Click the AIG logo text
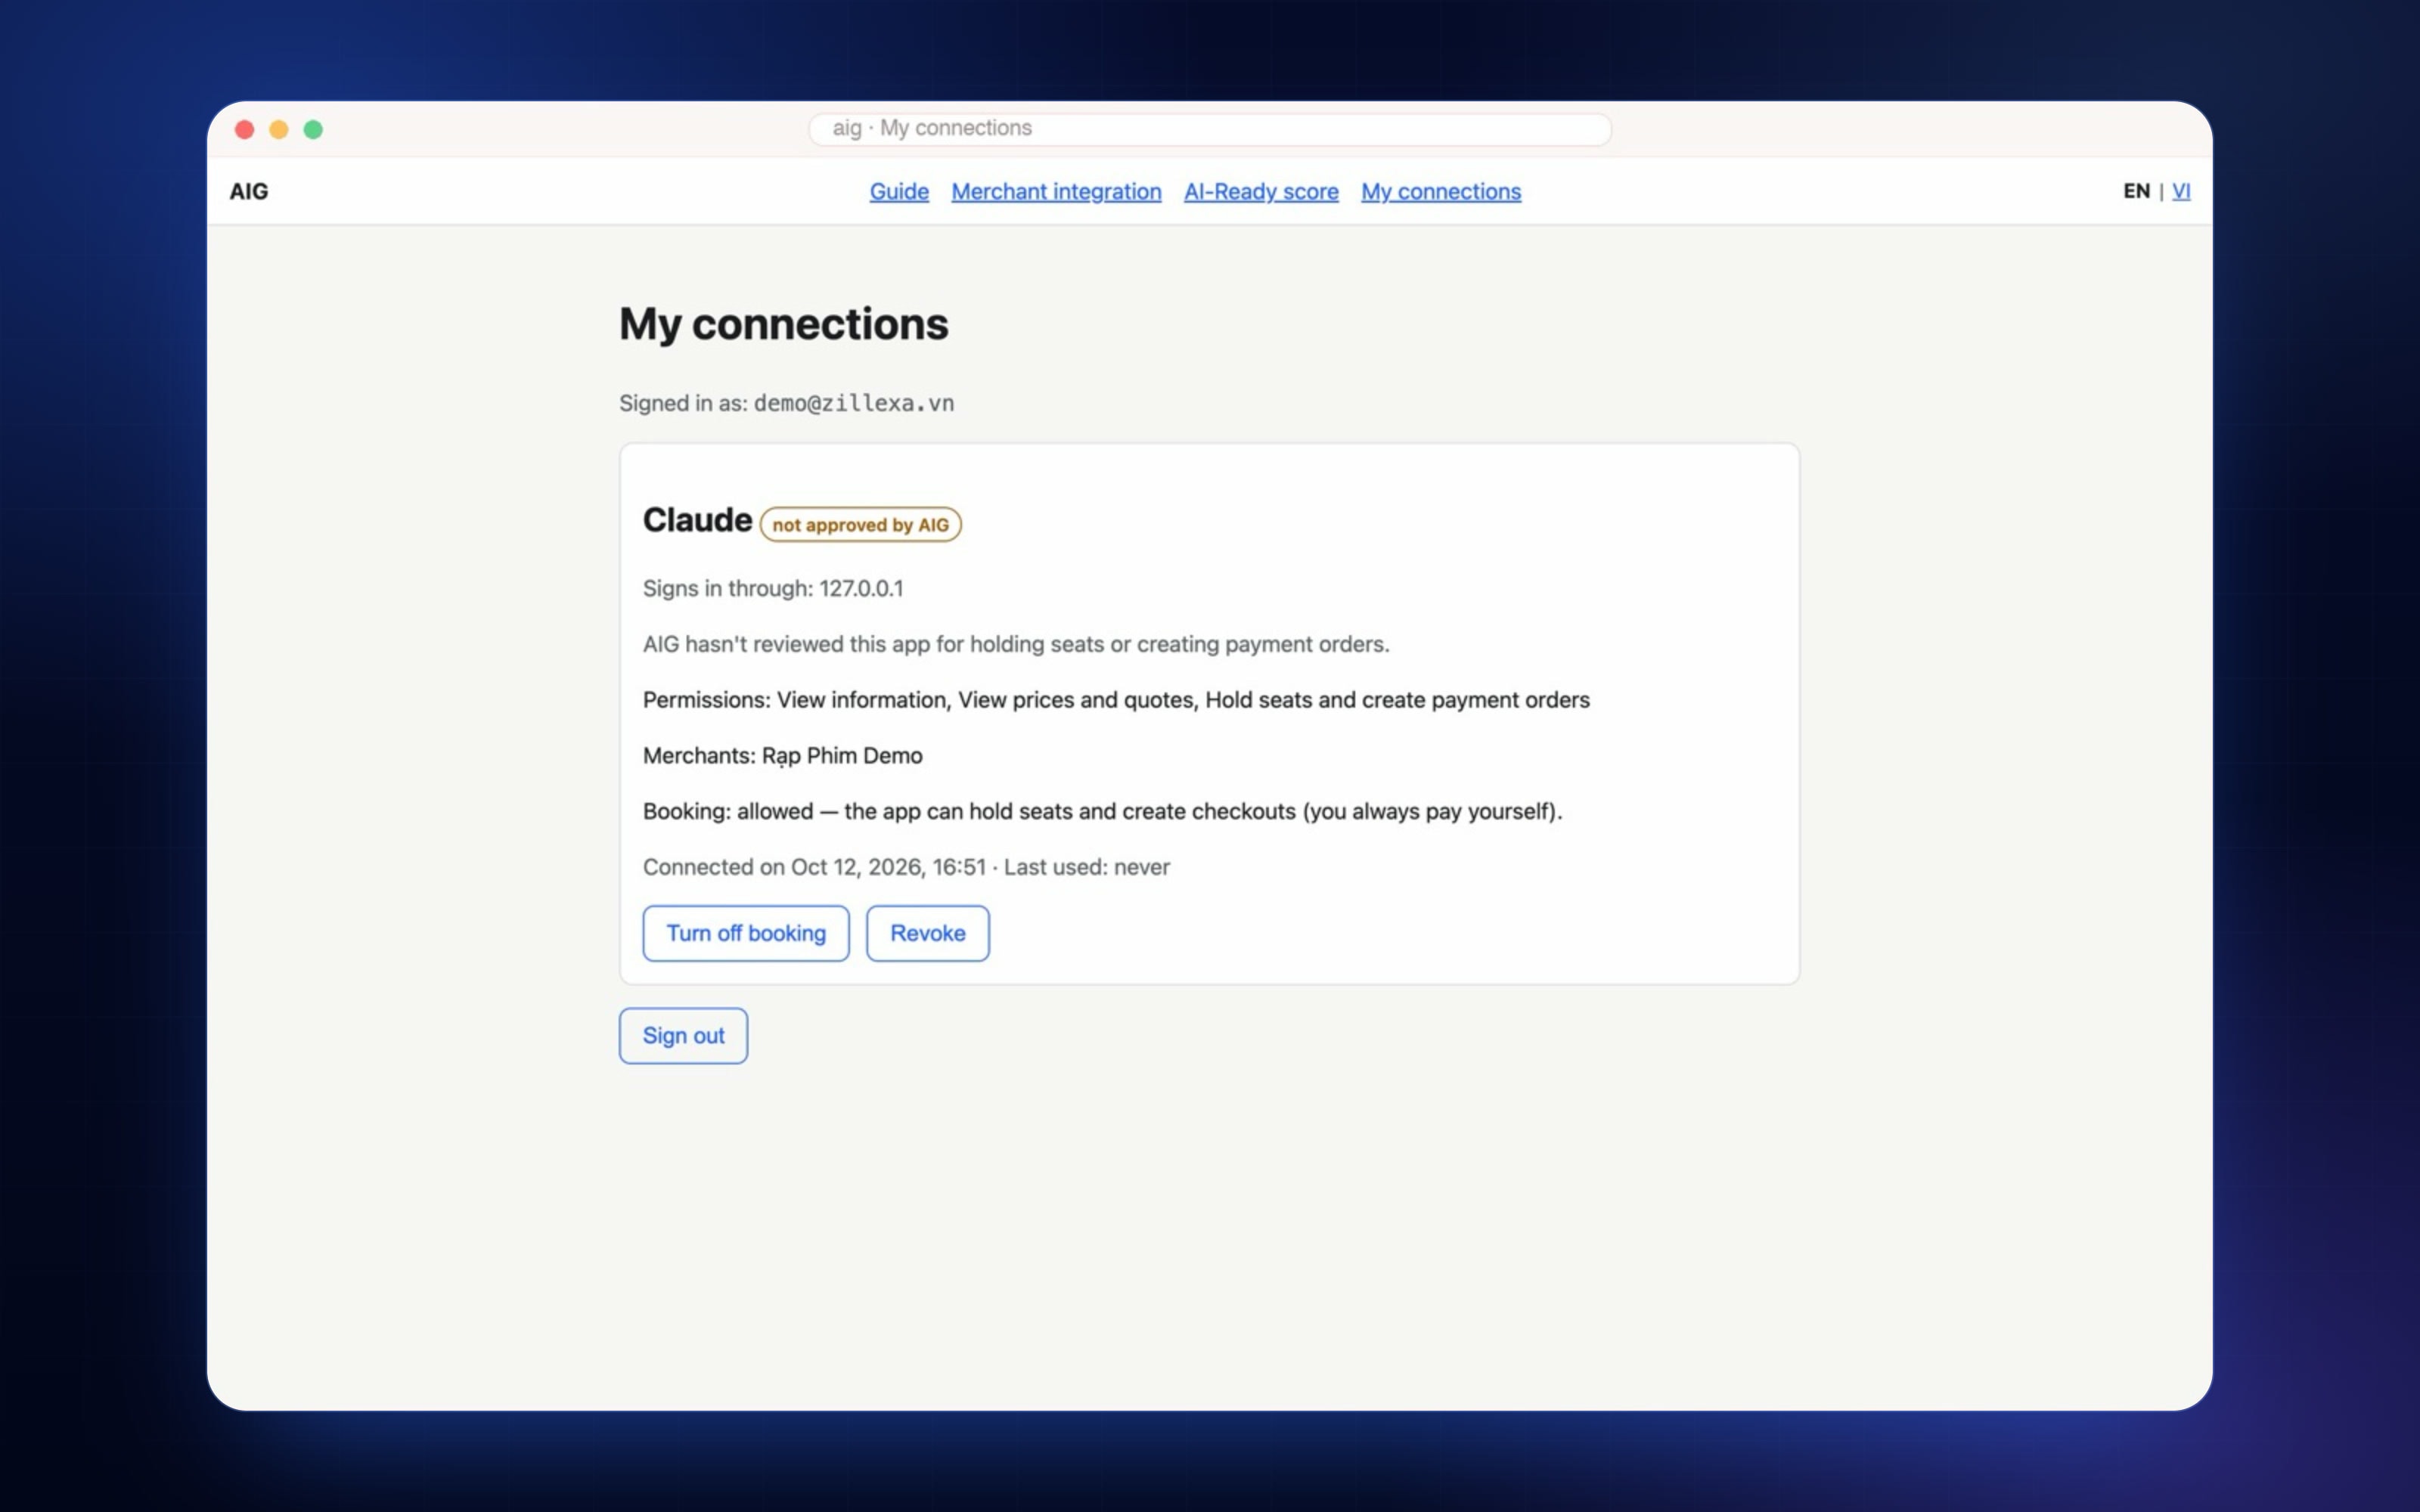This screenshot has width=2420, height=1512. (249, 191)
